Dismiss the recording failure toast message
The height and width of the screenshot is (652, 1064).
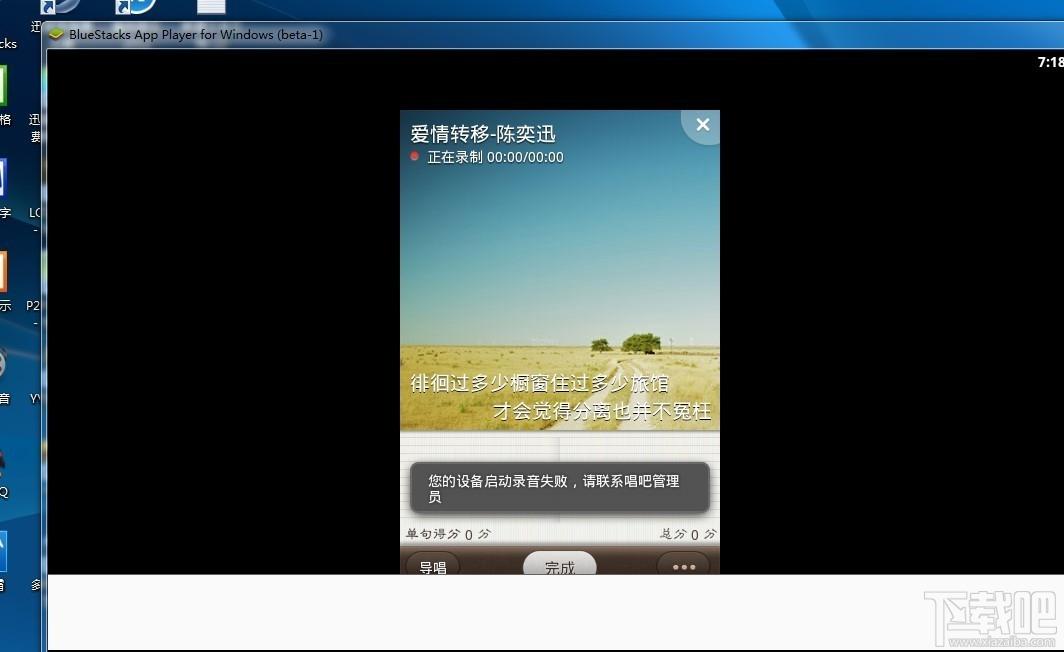tap(559, 488)
